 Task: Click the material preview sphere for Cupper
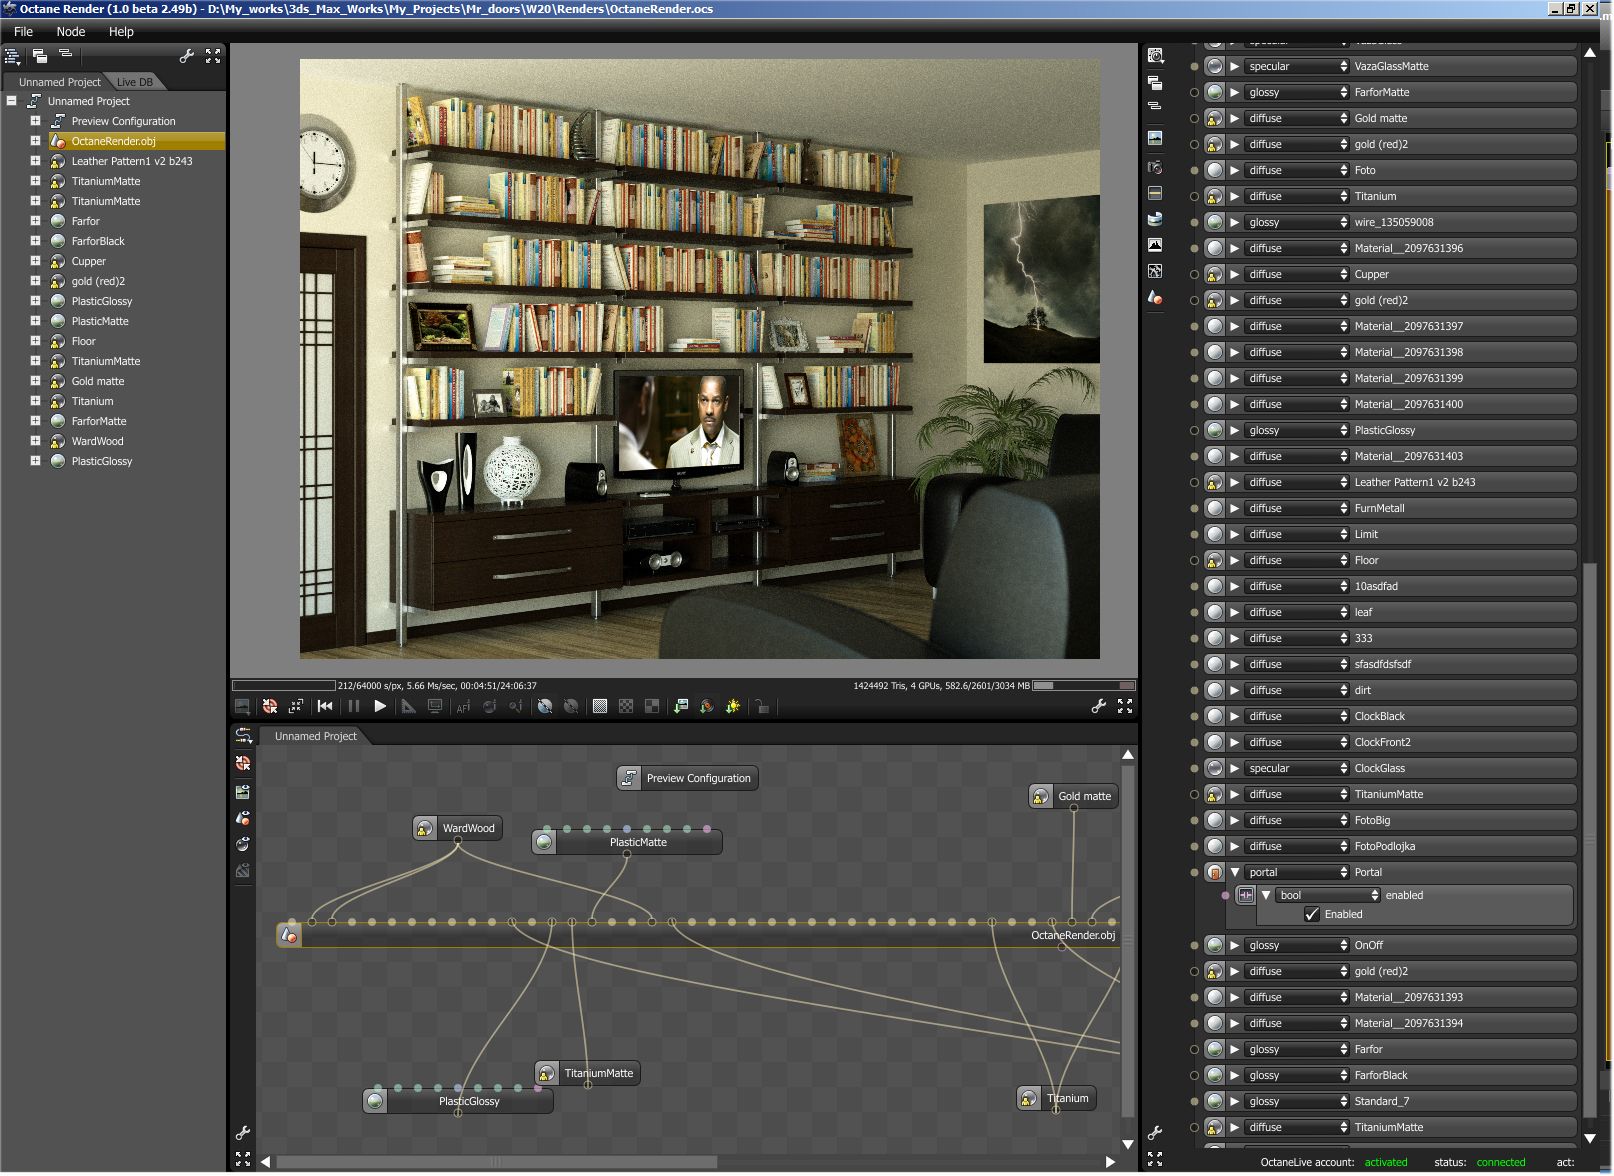coord(1215,274)
